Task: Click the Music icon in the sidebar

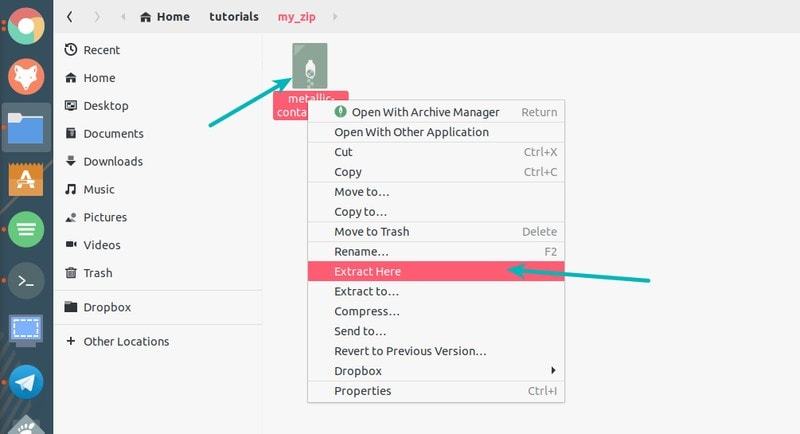Action: pos(71,189)
